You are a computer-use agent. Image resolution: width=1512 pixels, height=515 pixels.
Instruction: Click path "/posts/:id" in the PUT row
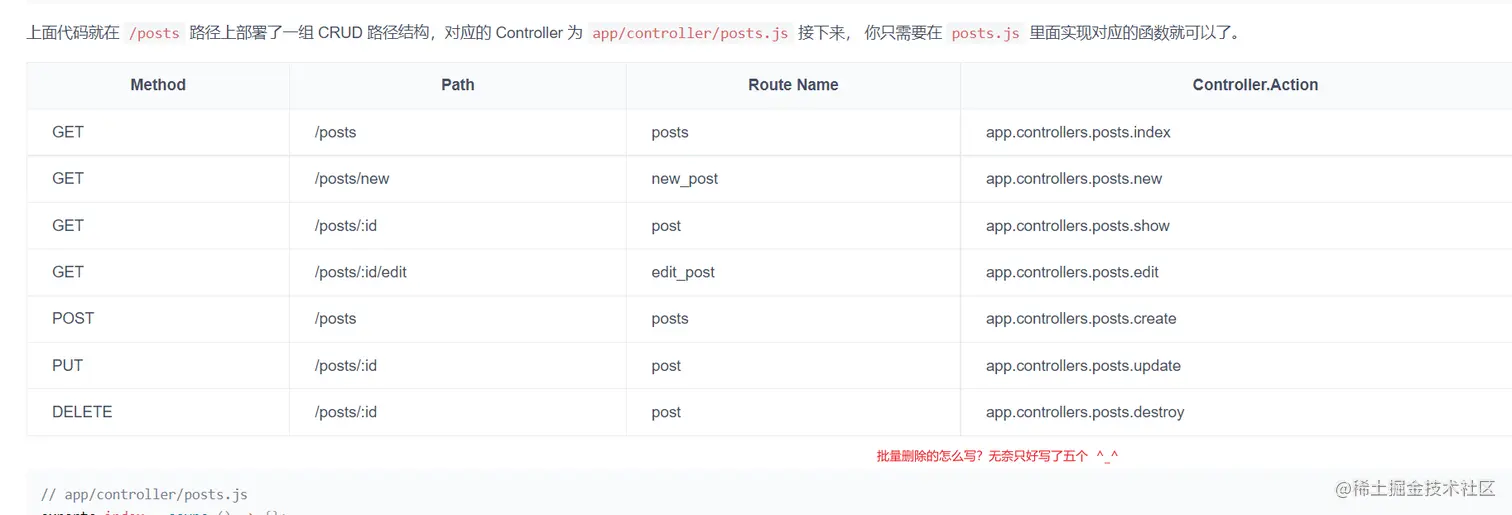[x=346, y=366]
